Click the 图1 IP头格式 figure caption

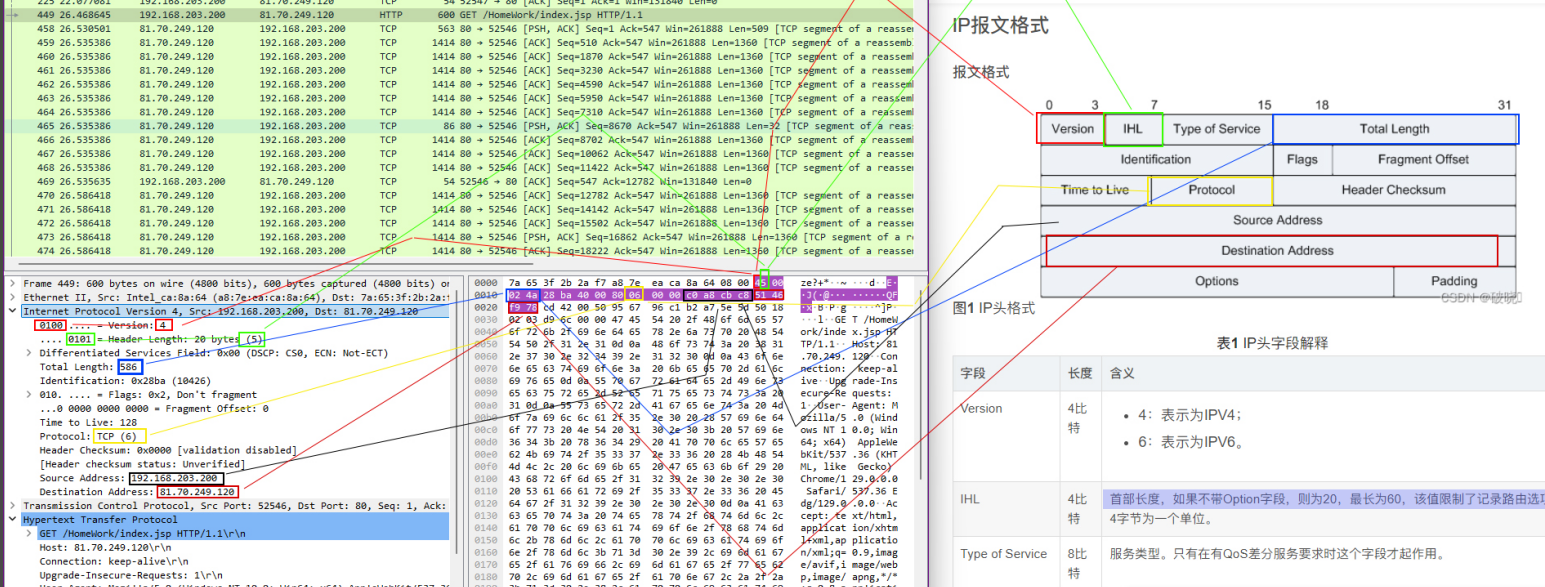pos(993,308)
